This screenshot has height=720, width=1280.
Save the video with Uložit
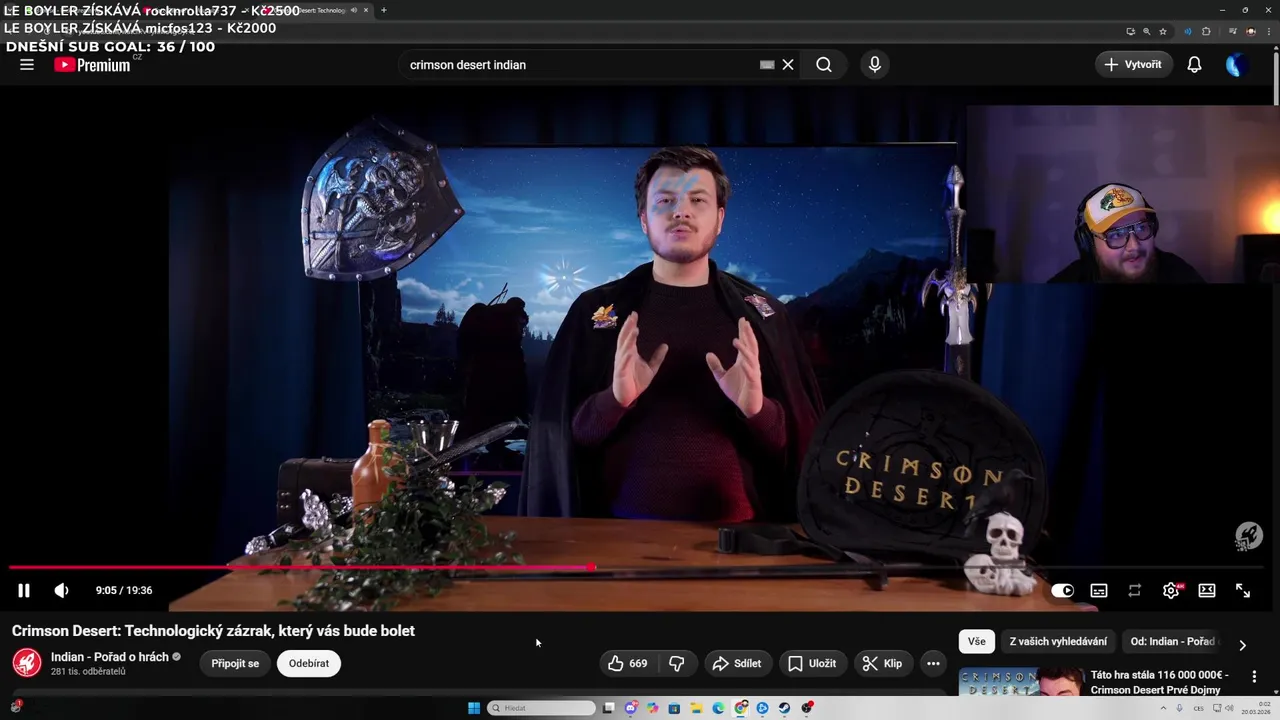813,663
